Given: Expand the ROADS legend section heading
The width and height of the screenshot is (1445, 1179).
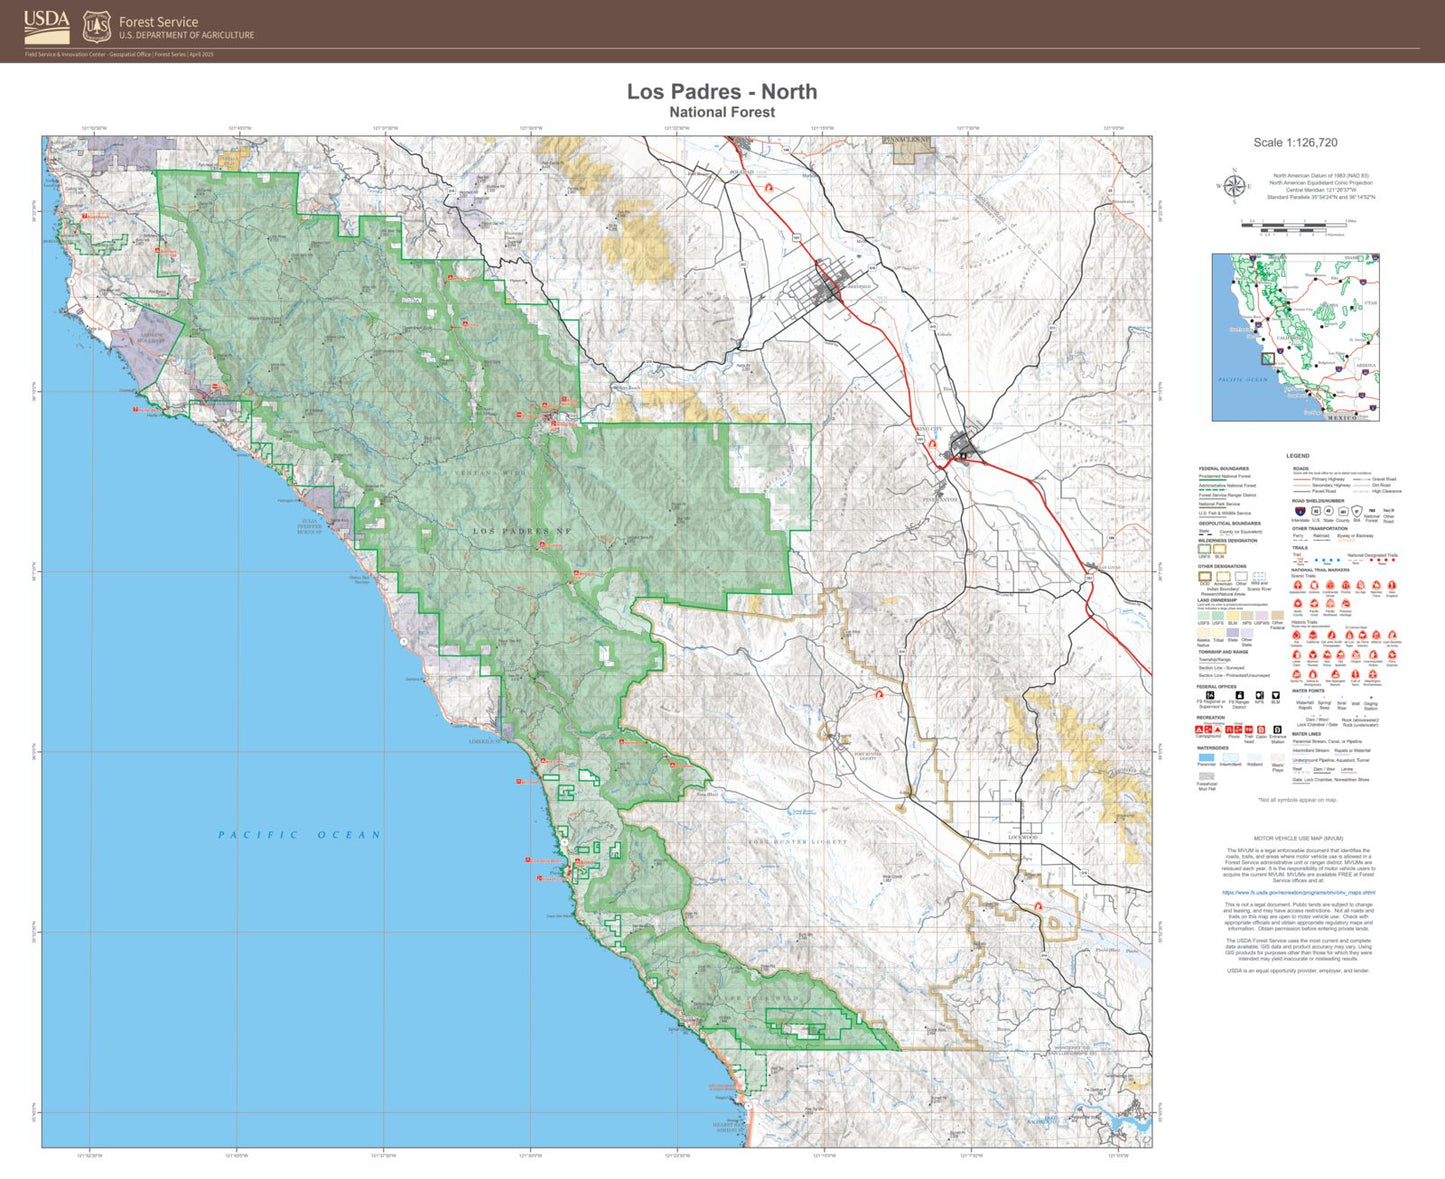Looking at the screenshot, I should (x=1298, y=468).
